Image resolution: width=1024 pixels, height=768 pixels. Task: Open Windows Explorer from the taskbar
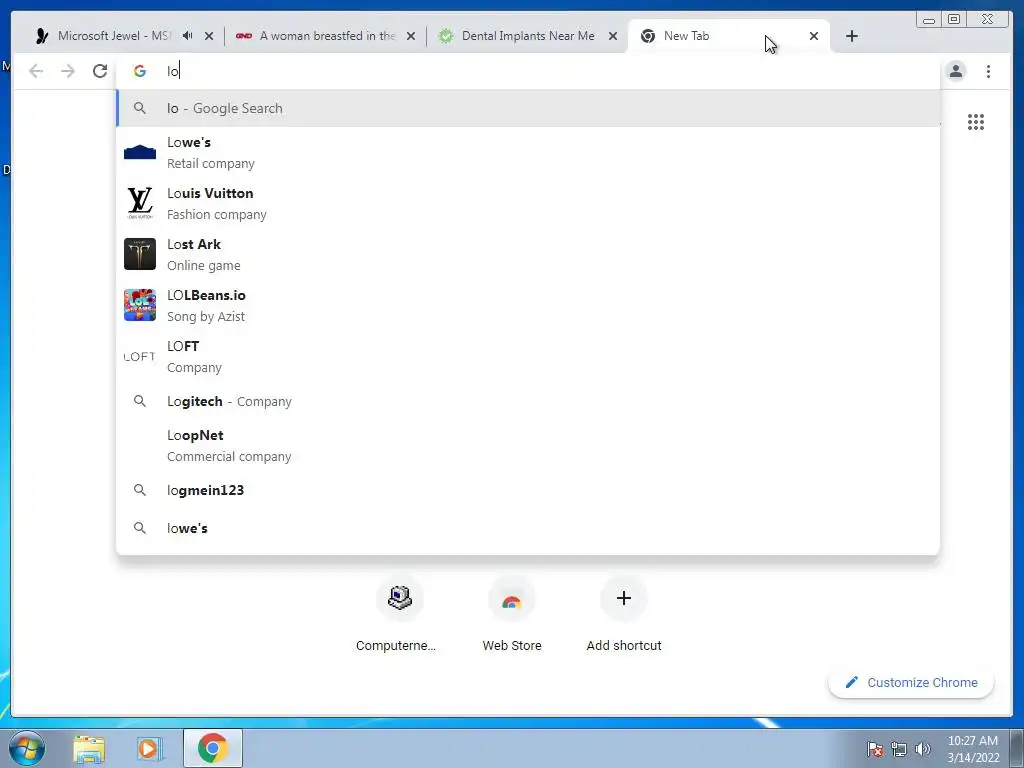click(x=89, y=748)
